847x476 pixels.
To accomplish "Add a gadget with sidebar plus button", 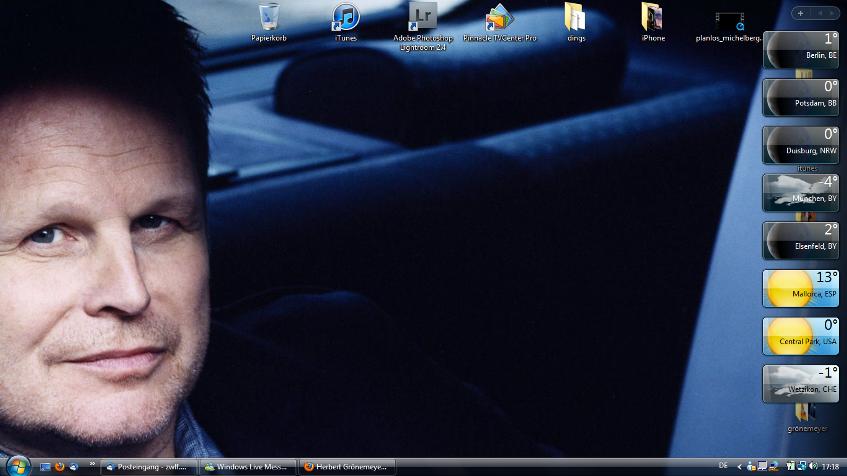I will (x=800, y=13).
